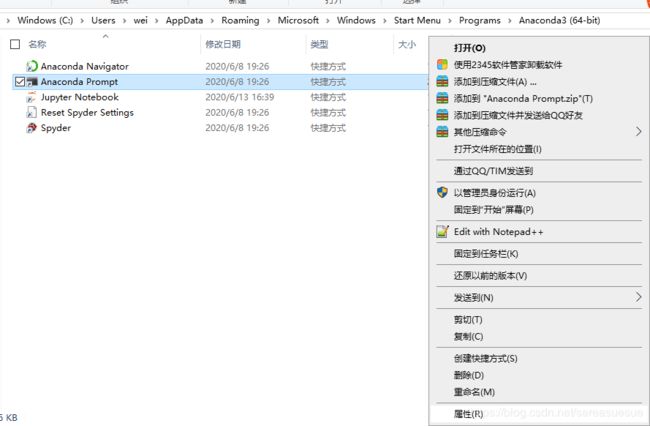
Task: Click the Spyder application icon
Action: 32,128
